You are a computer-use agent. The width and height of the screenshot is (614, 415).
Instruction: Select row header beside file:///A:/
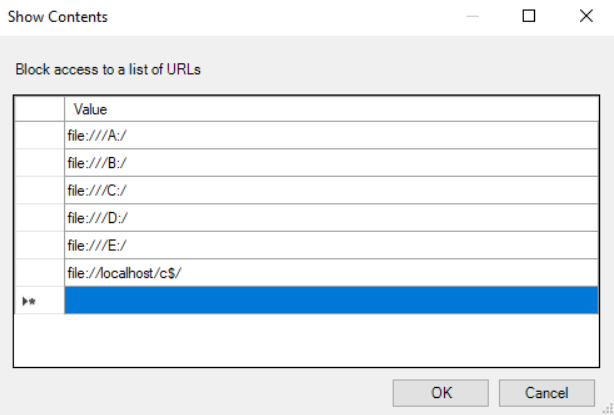click(40, 136)
